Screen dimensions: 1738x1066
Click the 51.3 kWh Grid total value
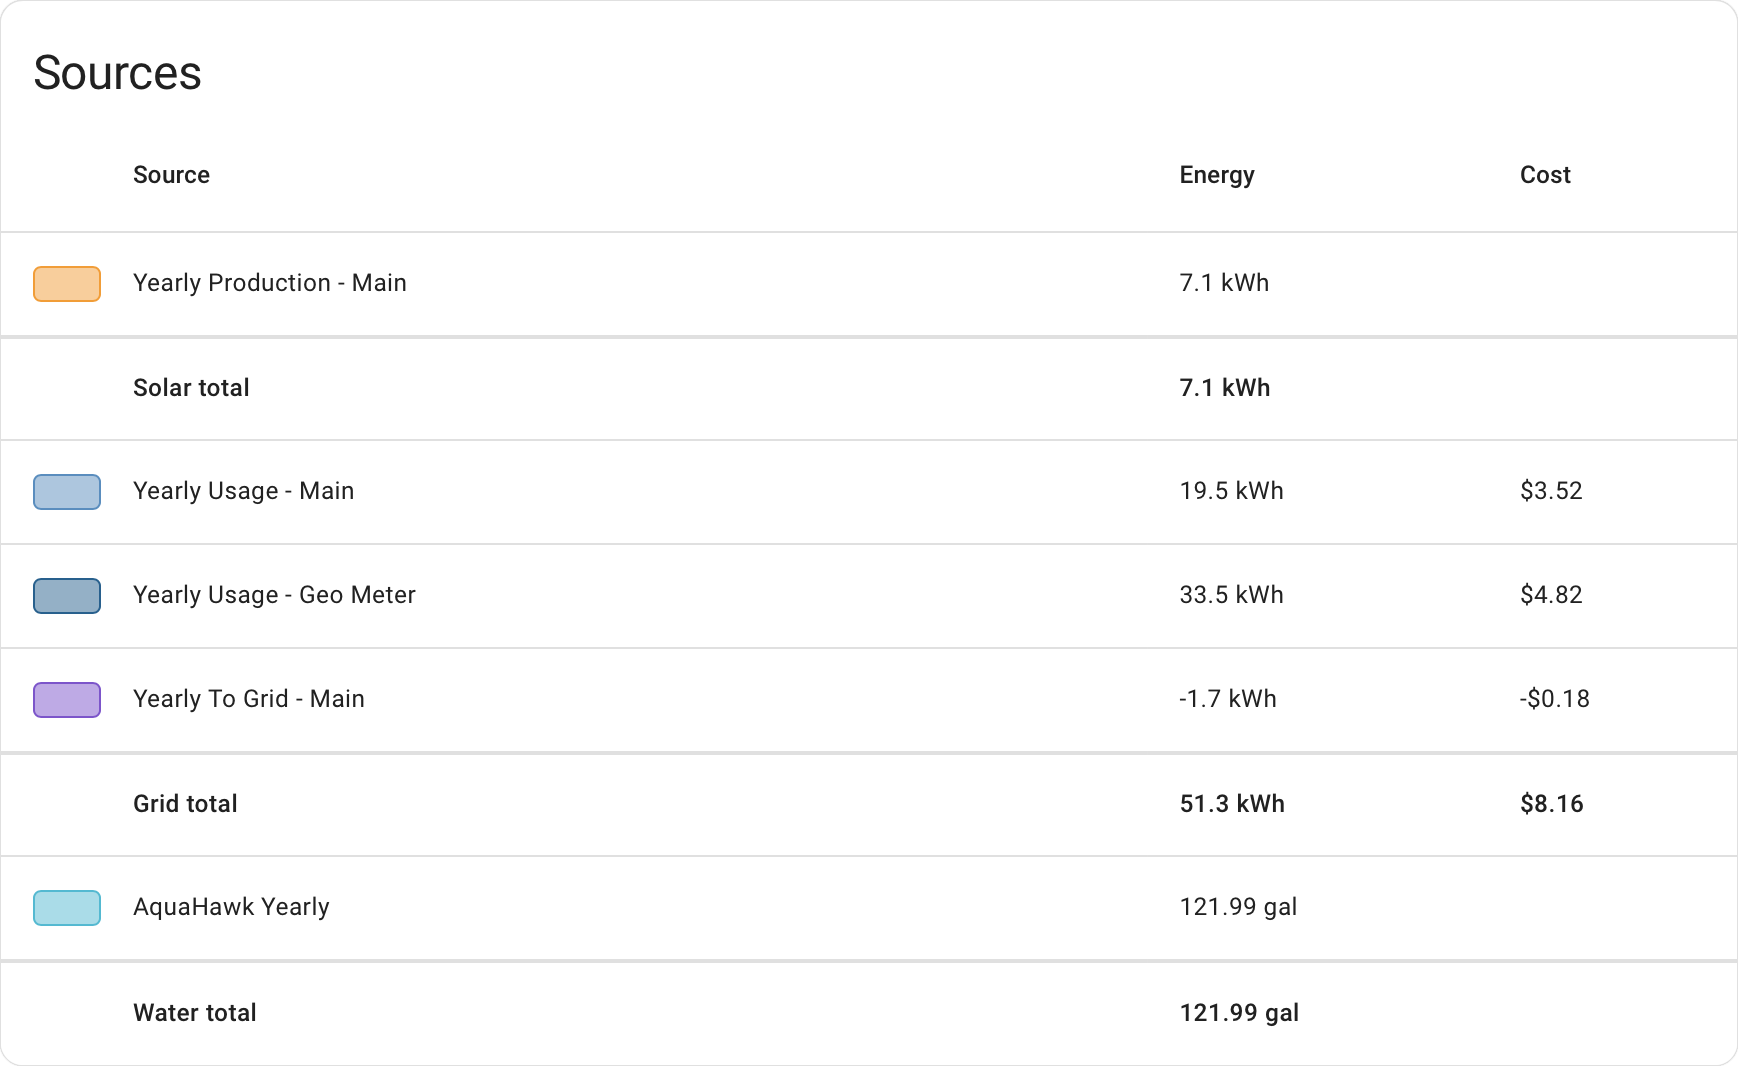(1232, 804)
